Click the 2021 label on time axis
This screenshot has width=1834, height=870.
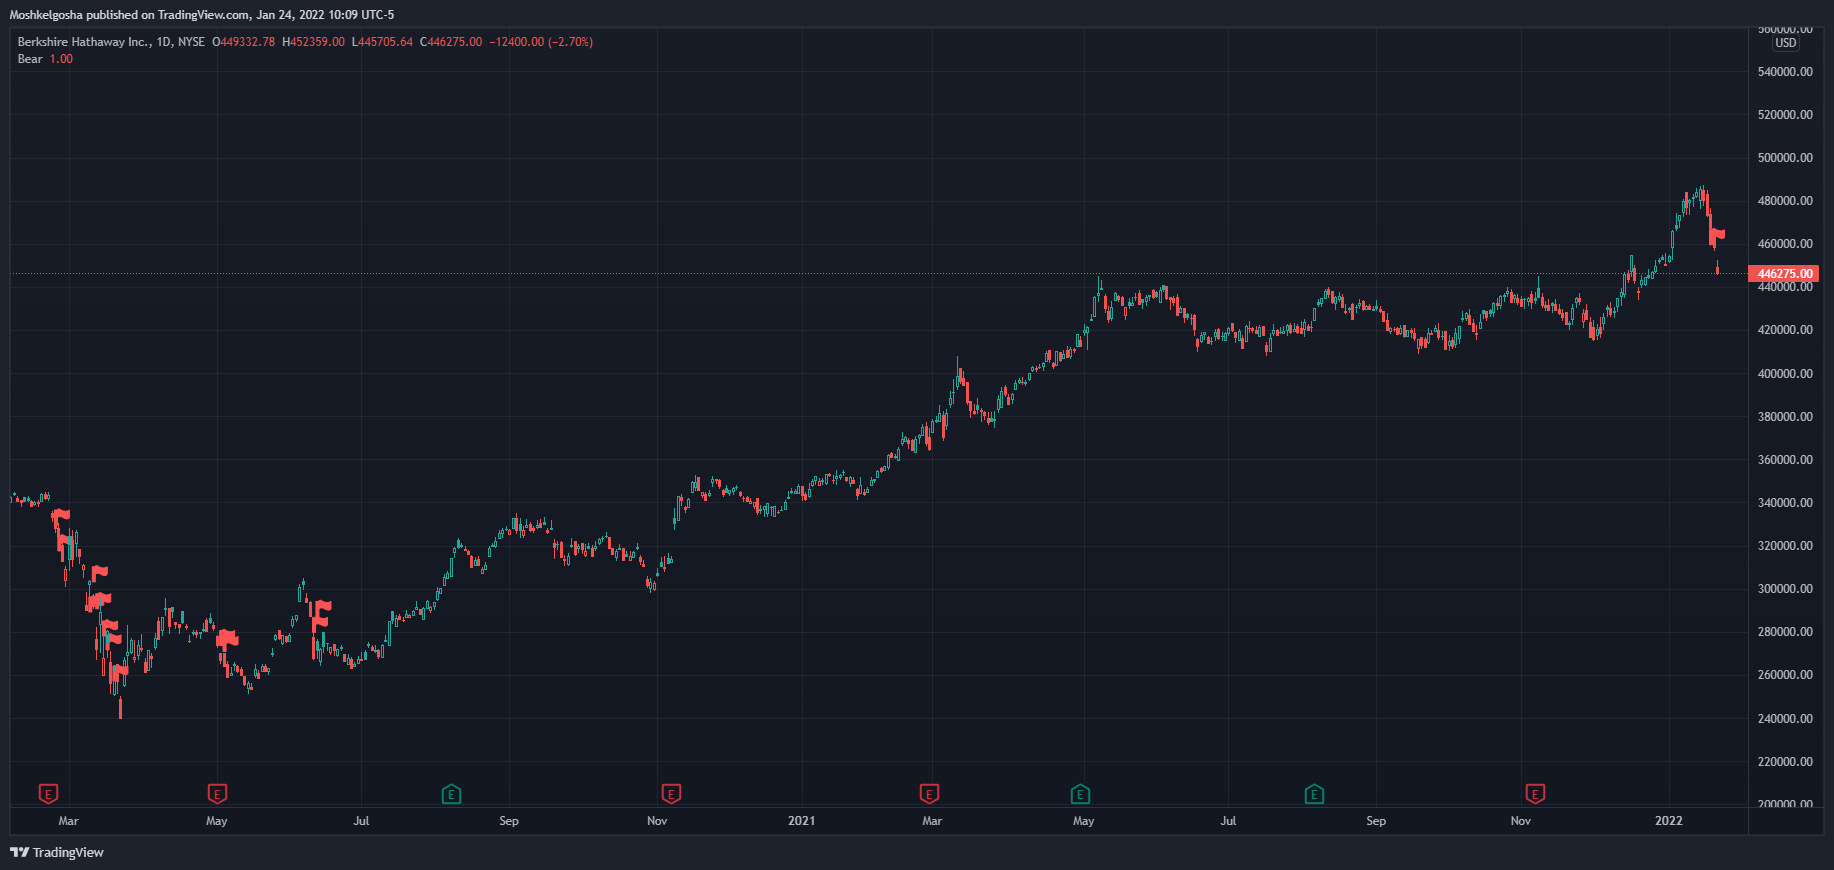tap(801, 821)
